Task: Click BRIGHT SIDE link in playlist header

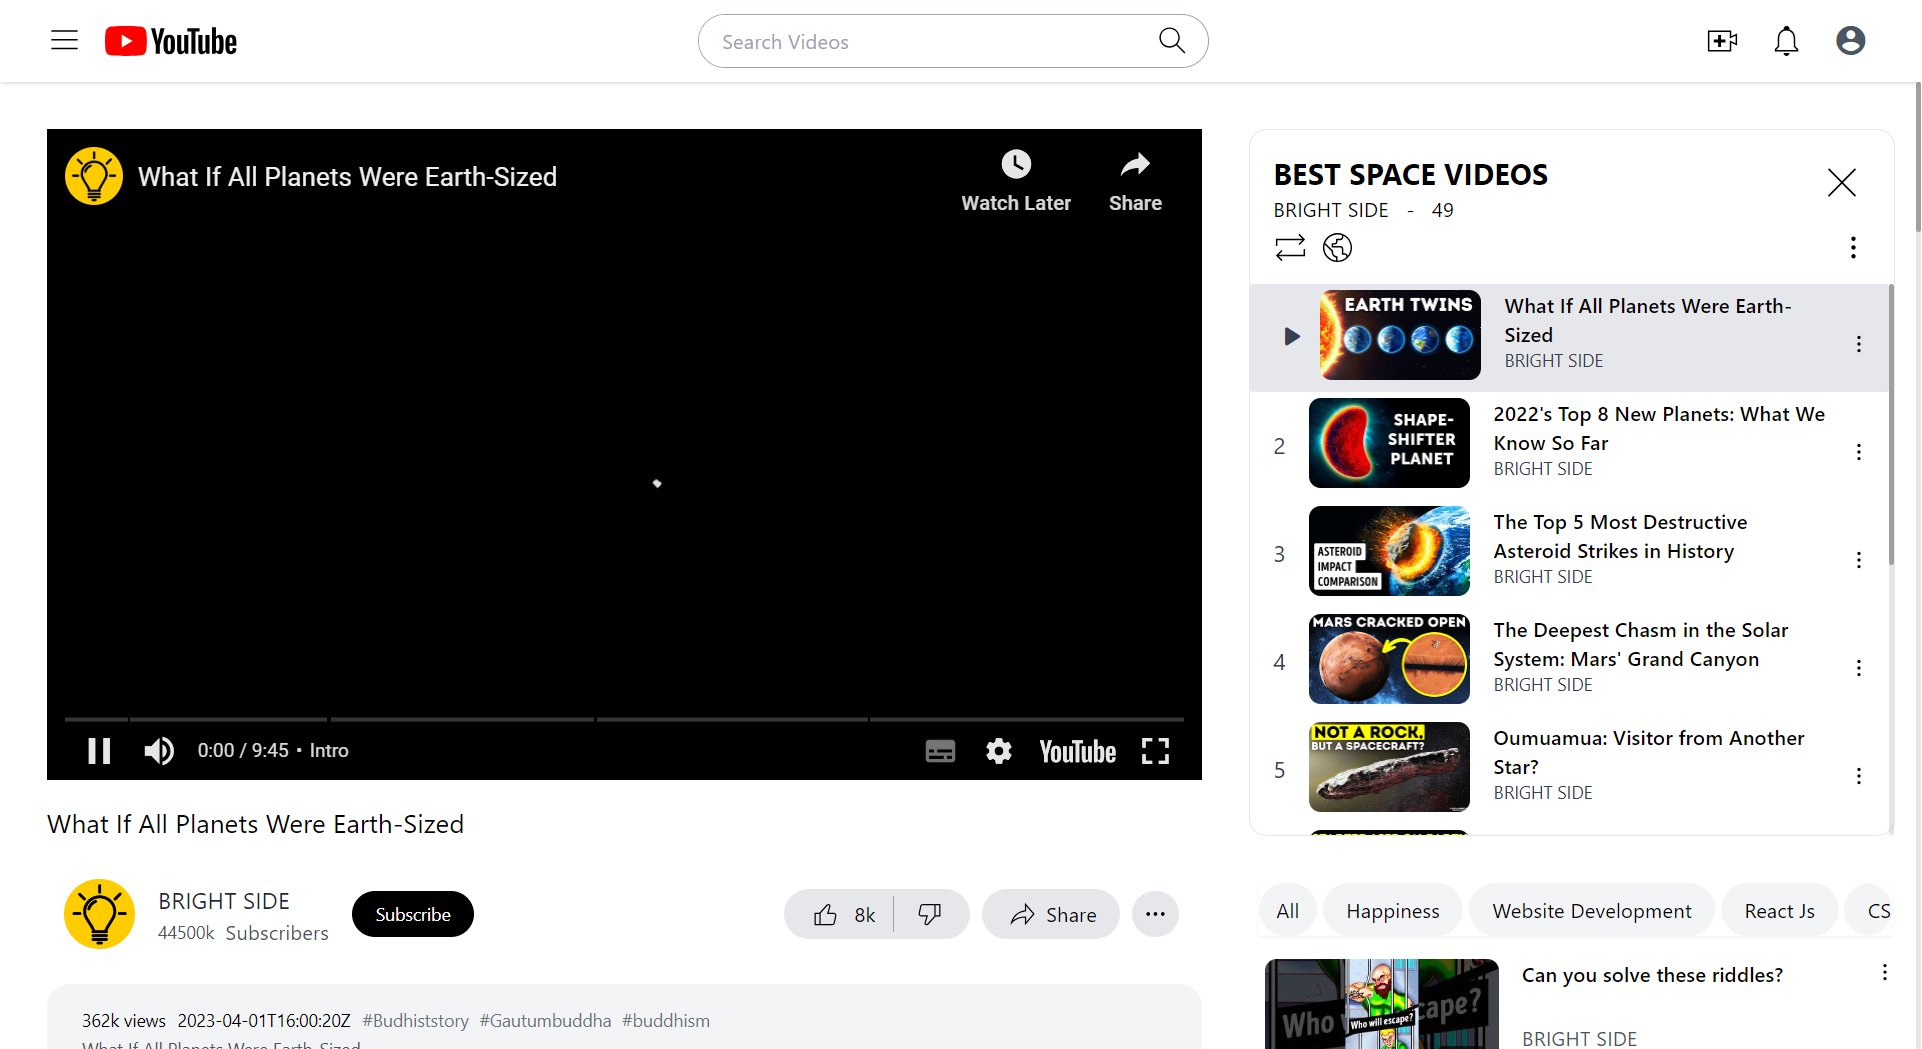Action: pos(1330,210)
